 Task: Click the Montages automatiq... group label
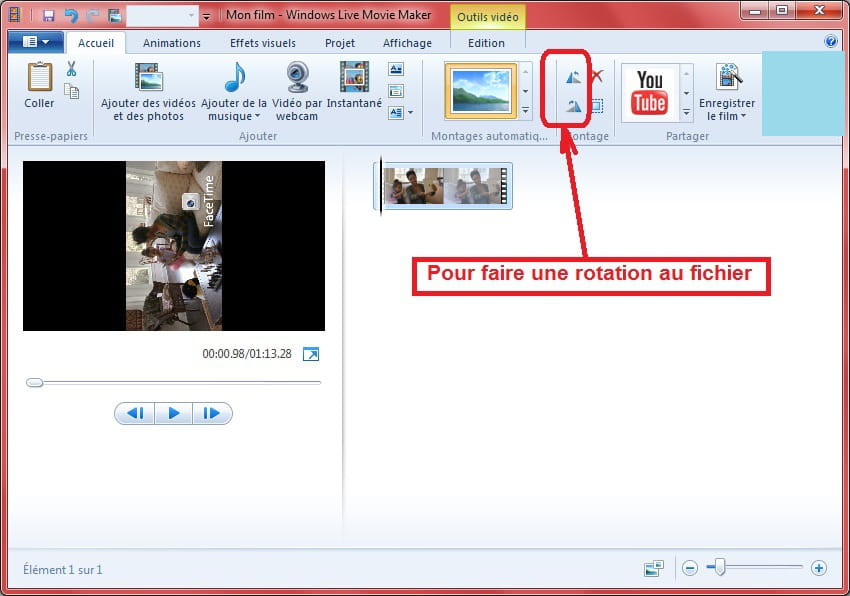[x=489, y=136]
